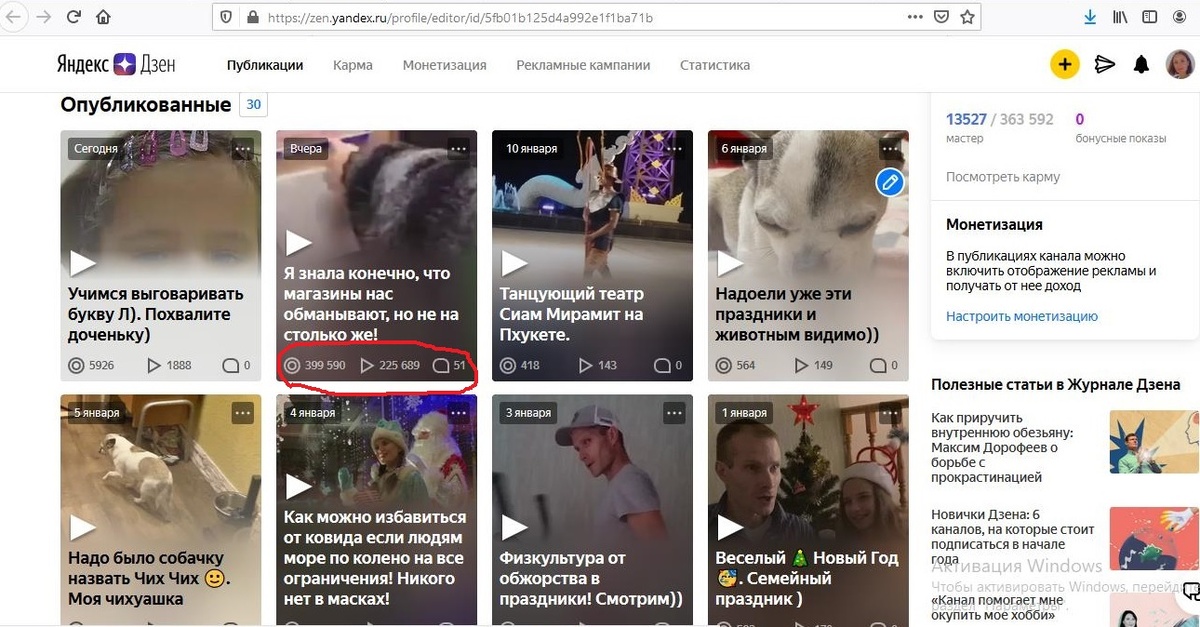The height and width of the screenshot is (627, 1200).
Task: Open the Рекламные кампании tab
Action: pos(583,65)
